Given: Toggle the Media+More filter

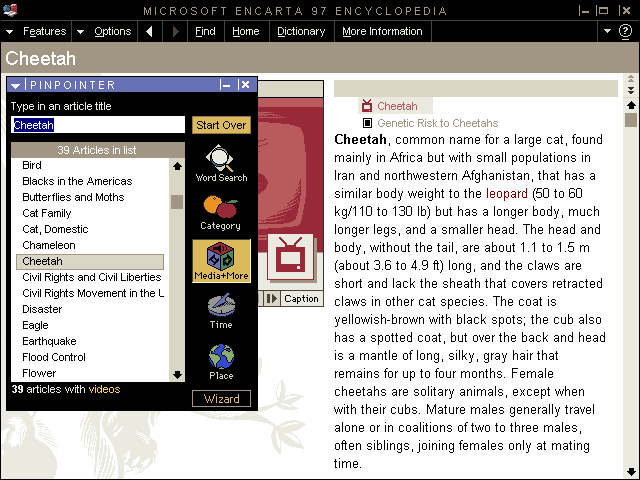Looking at the screenshot, I should [x=221, y=261].
